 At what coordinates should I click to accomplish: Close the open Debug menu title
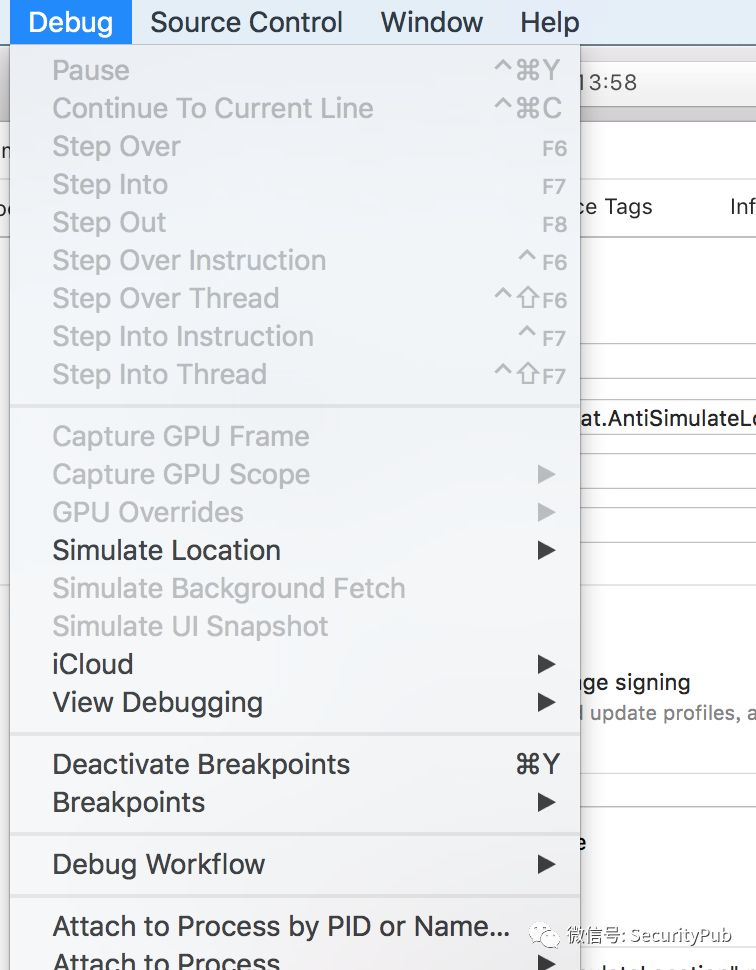(70, 22)
